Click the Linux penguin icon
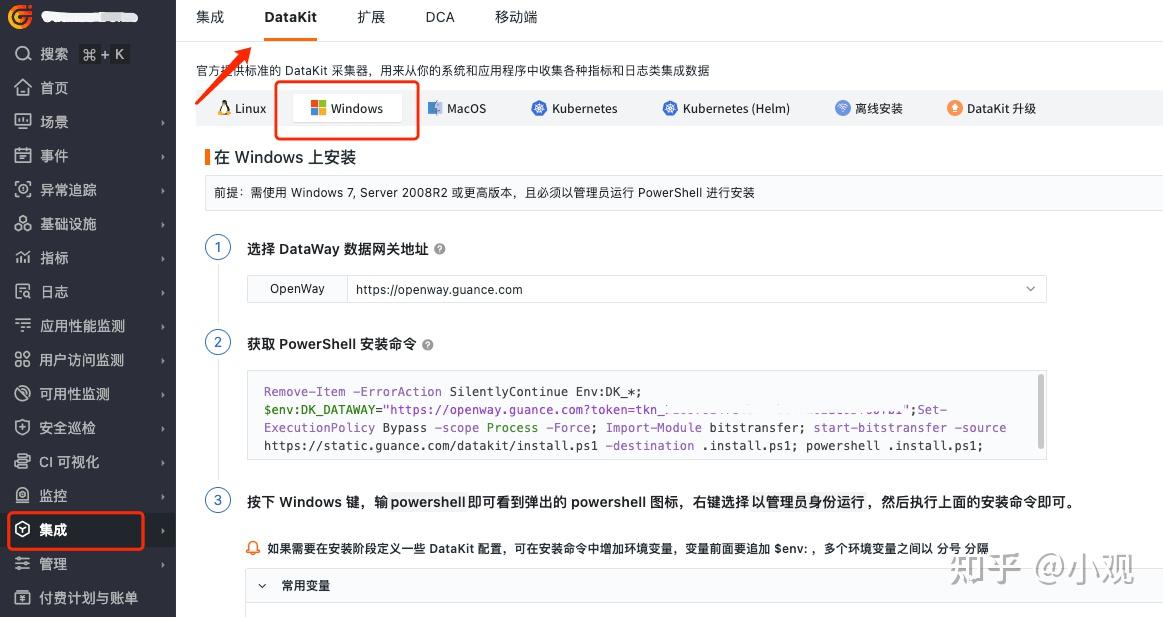The width and height of the screenshot is (1163, 617). click(224, 108)
